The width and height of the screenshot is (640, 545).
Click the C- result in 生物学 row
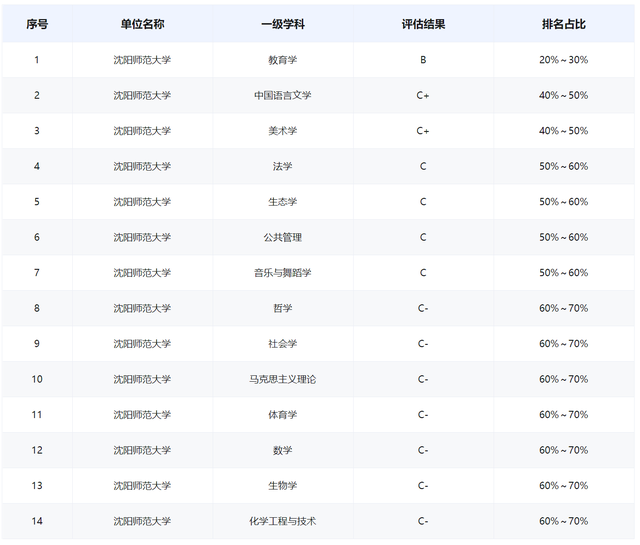click(423, 486)
